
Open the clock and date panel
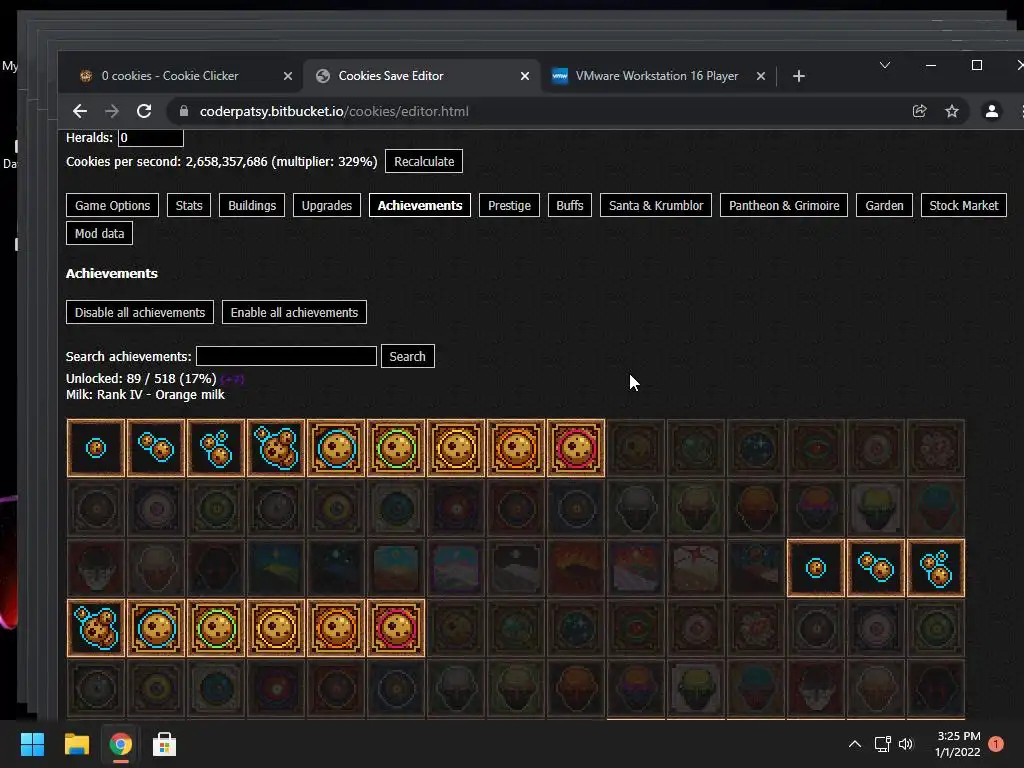(x=958, y=744)
